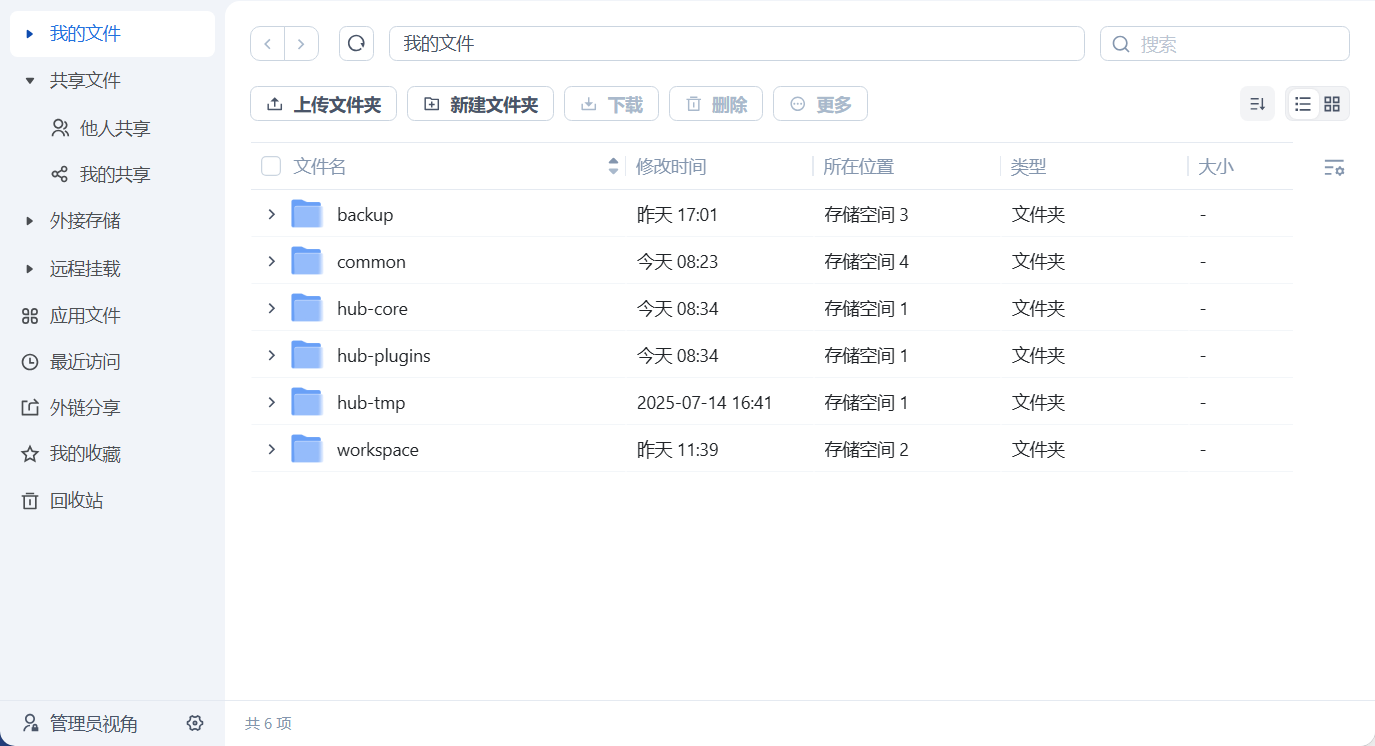Switch to 管理员视角 at the bottom
1375x746 pixels.
point(93,723)
